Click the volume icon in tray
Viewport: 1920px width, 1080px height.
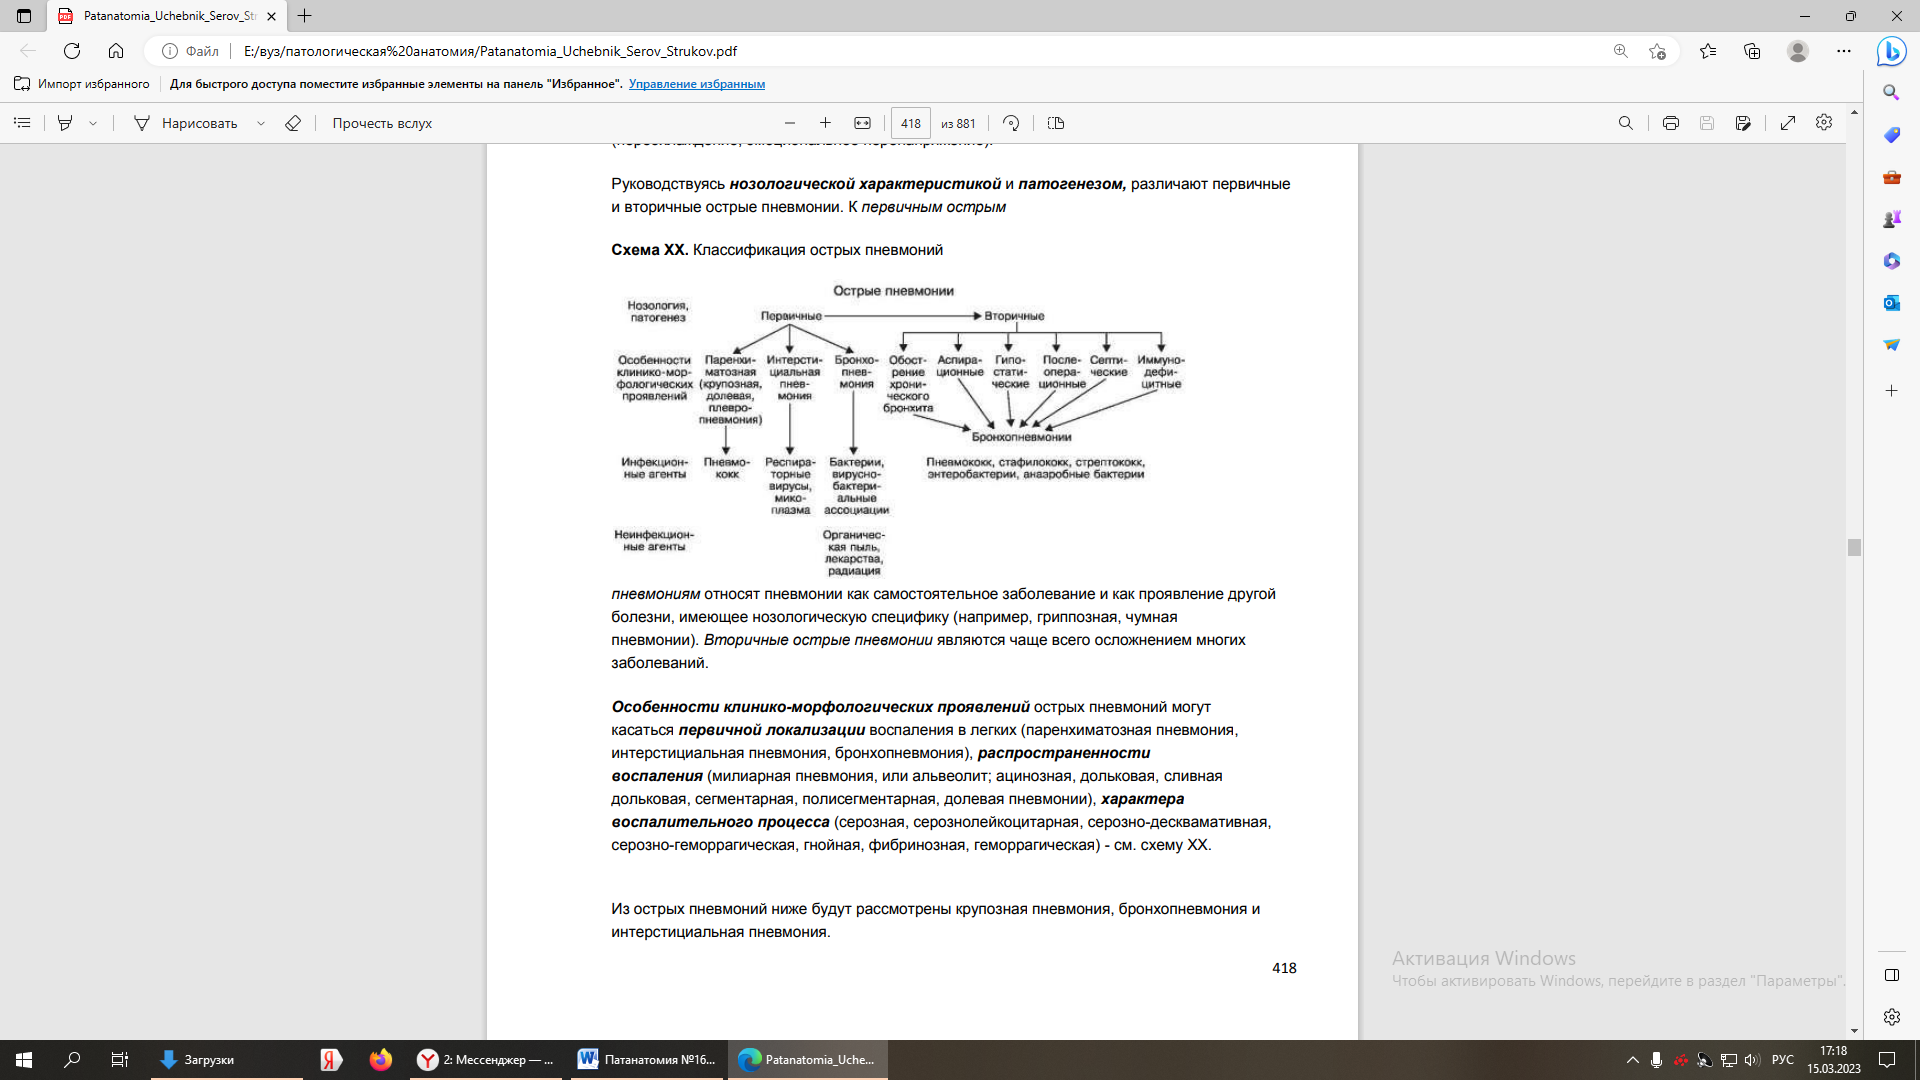coord(1751,1060)
